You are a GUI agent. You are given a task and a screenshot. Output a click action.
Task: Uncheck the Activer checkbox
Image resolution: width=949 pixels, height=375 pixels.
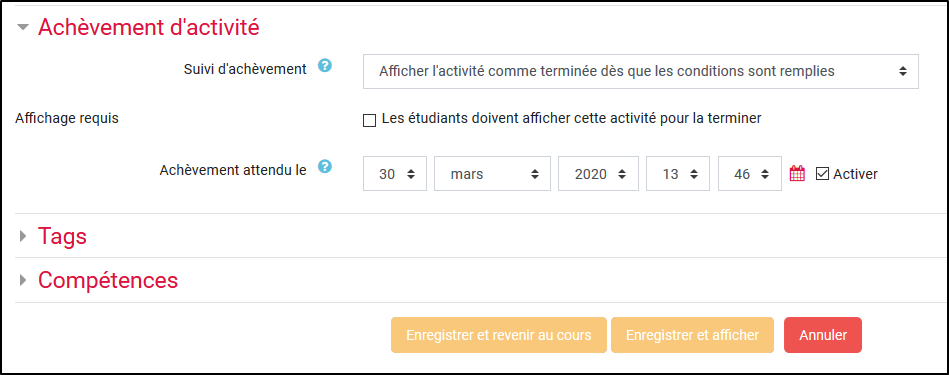point(823,174)
